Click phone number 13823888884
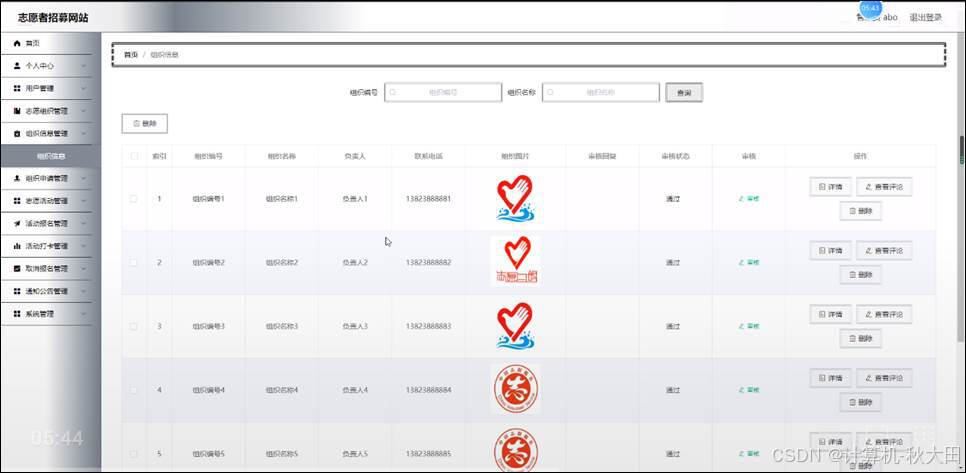966x473 pixels. coord(428,390)
